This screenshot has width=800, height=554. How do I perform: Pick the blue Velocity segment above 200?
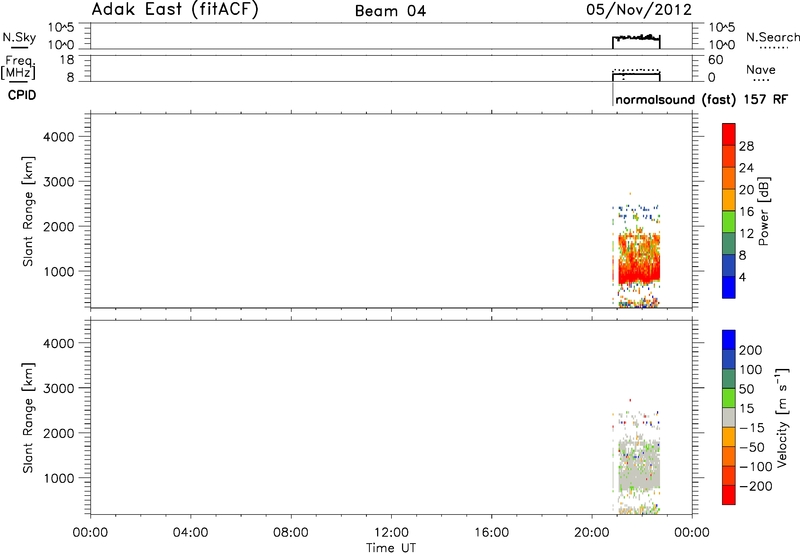[729, 340]
